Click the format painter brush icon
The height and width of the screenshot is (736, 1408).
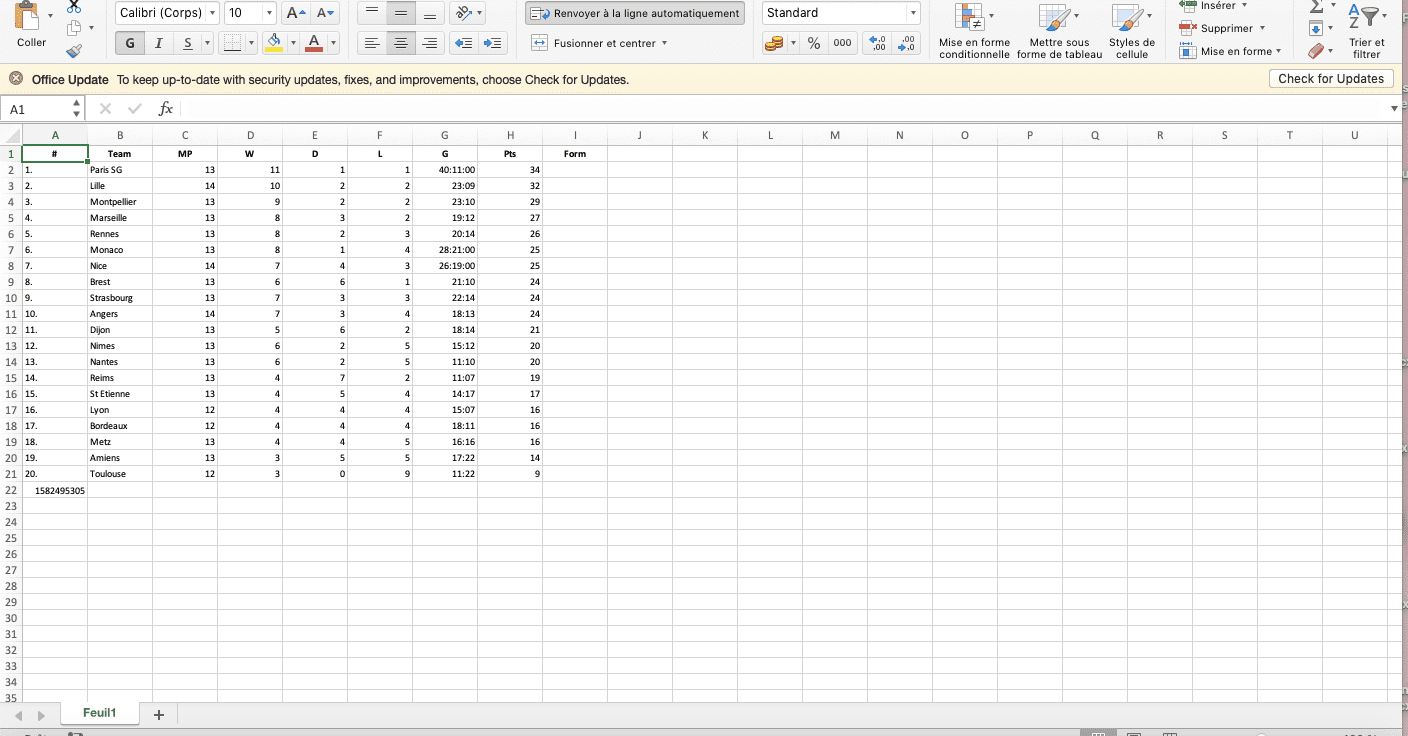click(x=74, y=51)
